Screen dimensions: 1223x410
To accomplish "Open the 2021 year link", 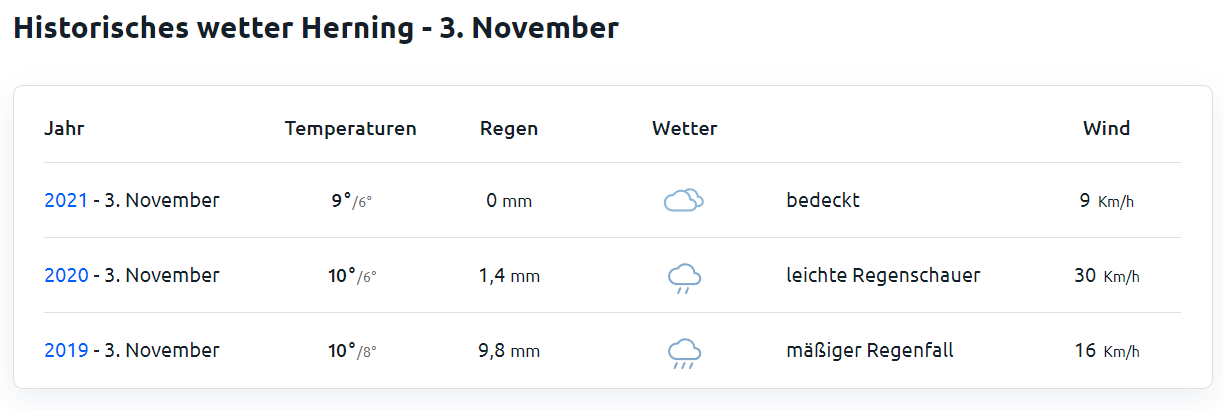I will tap(66, 200).
